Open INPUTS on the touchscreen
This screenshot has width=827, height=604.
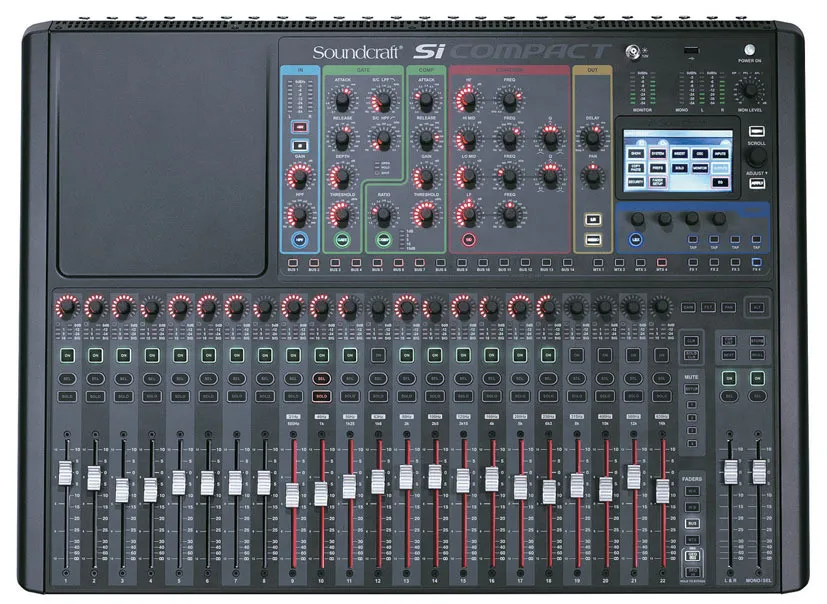(720, 154)
